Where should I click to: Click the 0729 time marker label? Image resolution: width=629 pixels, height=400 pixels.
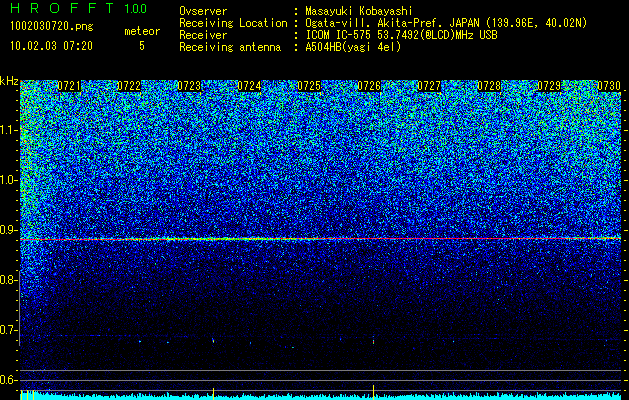[549, 86]
